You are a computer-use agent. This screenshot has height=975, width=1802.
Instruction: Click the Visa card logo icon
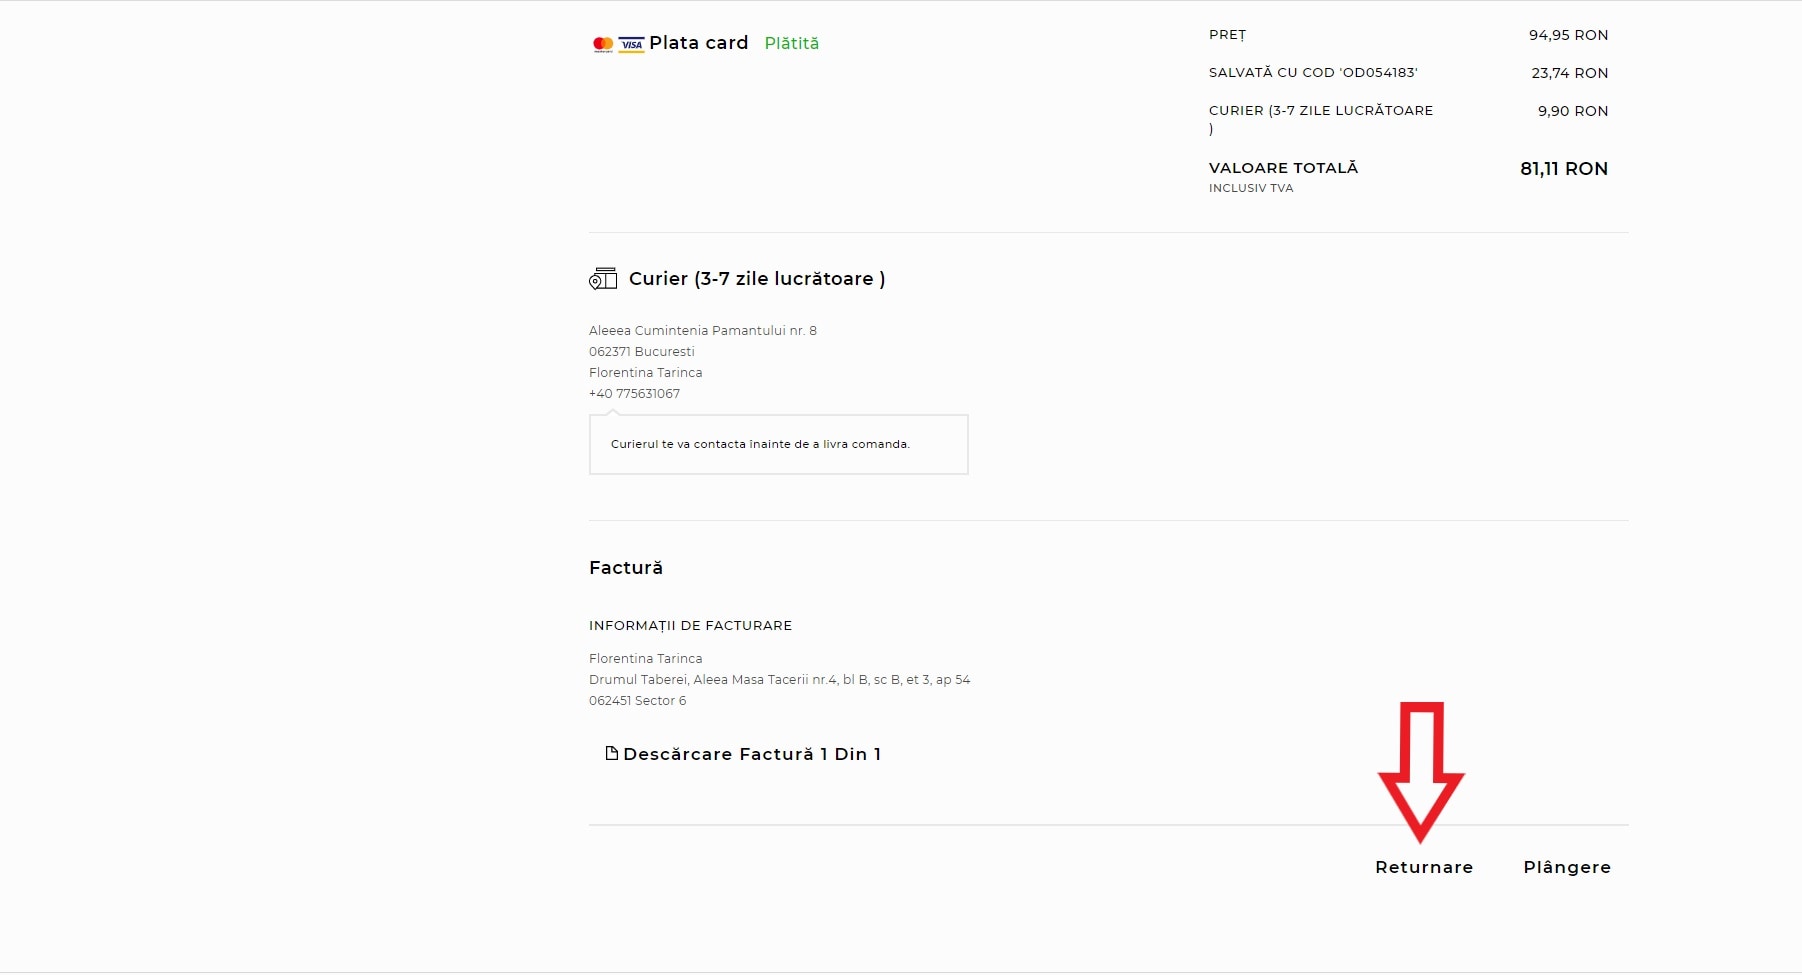click(631, 44)
